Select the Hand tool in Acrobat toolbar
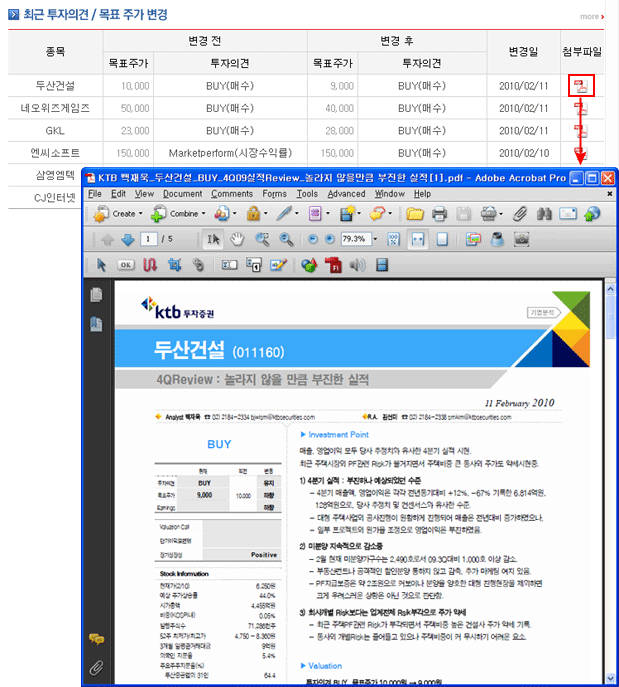Screen dimensions: 619x687 [x=238, y=240]
